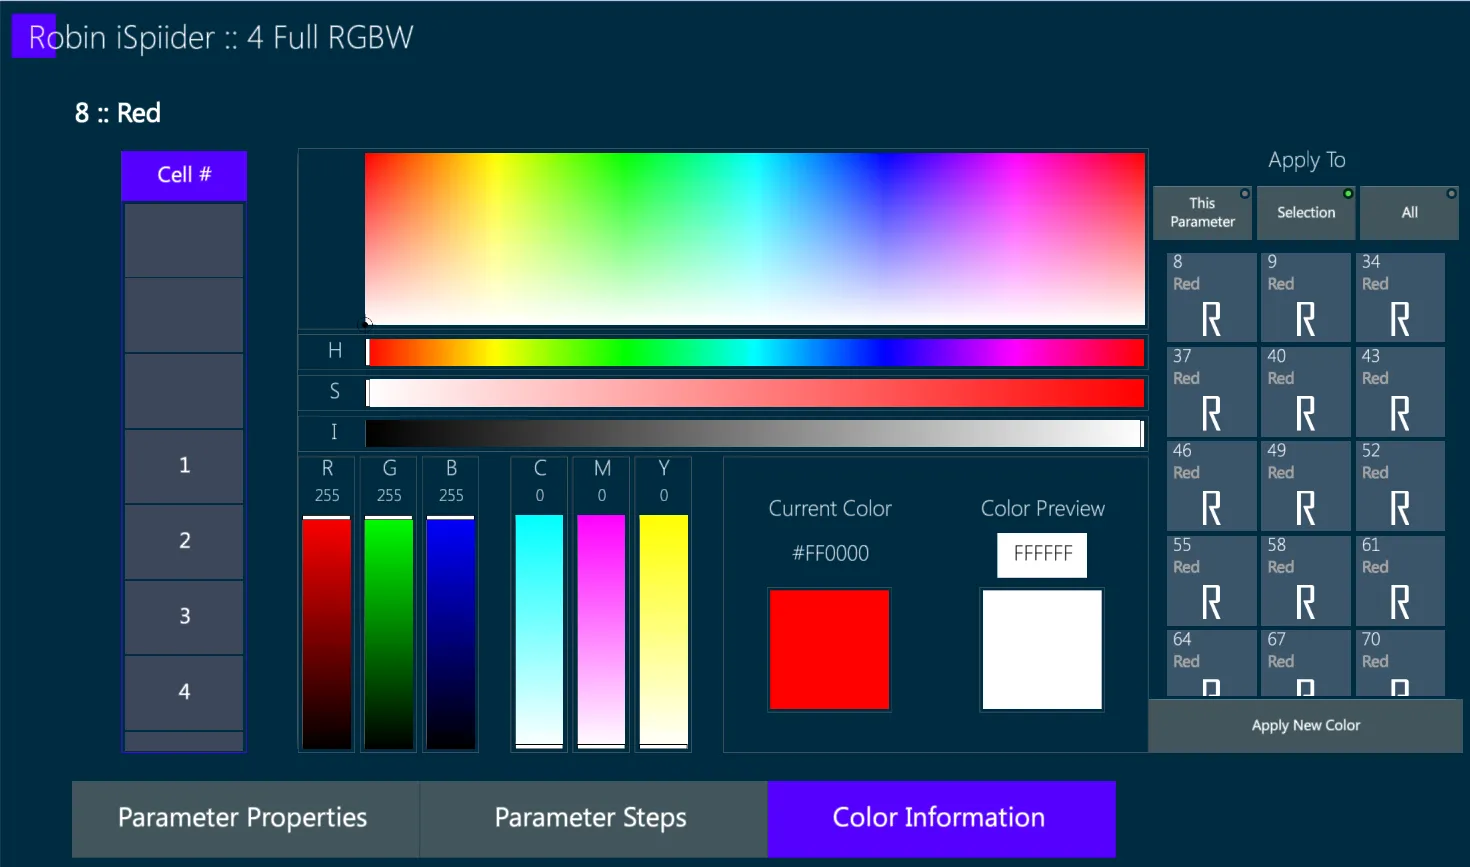Enable Apply To All option
Viewport: 1470px width, 867px height.
1409,213
